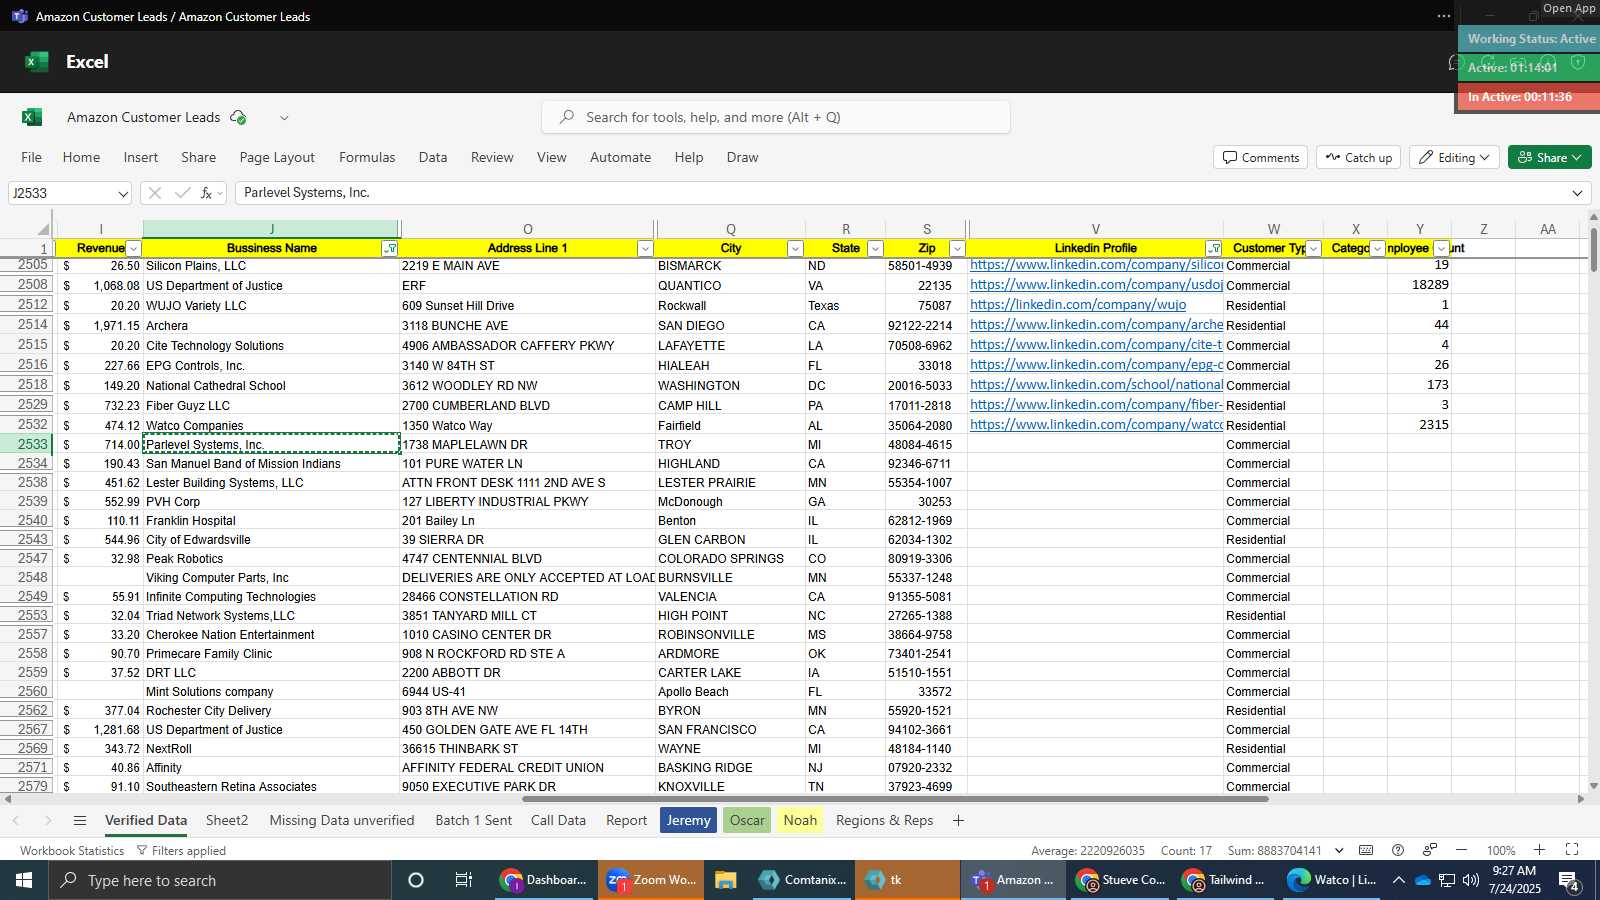Open the Bussiness Name filter button
The width and height of the screenshot is (1600, 900).
click(x=390, y=249)
